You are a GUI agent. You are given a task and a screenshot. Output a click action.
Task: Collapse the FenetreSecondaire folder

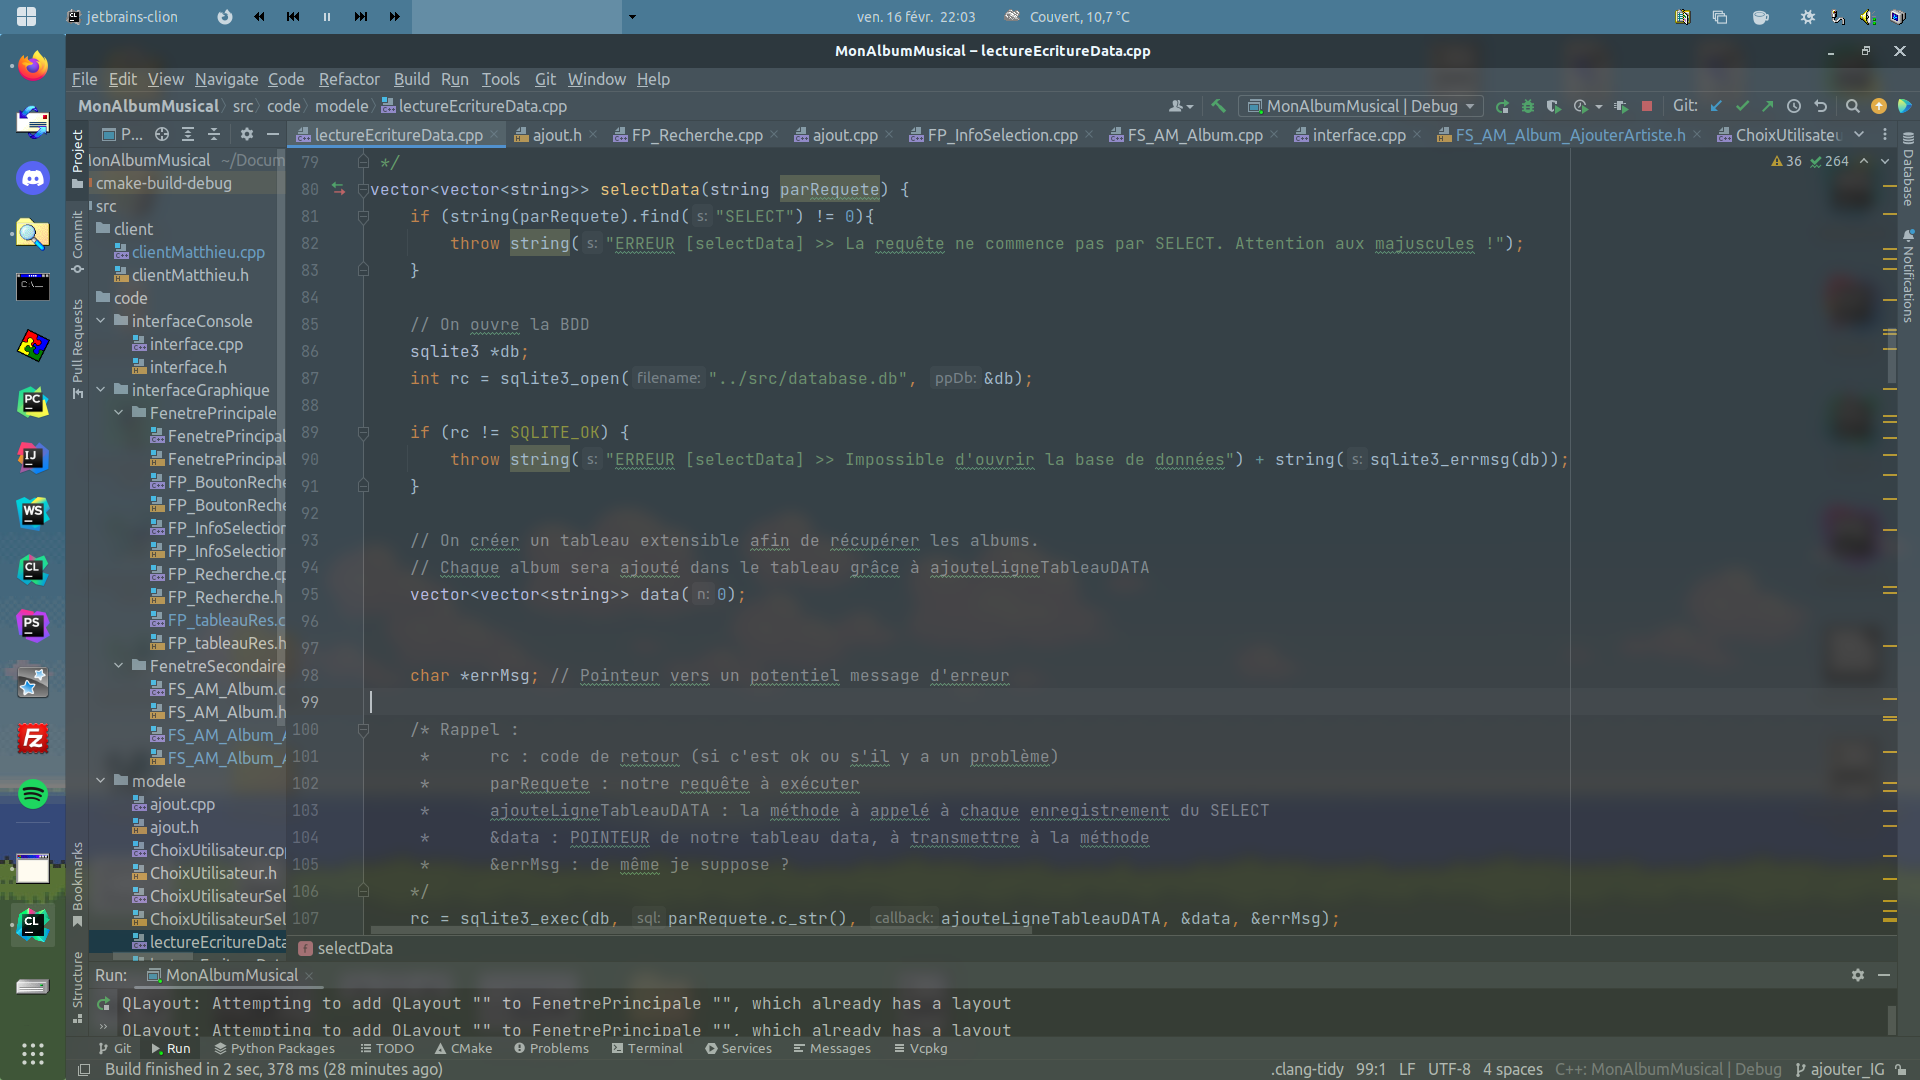119,666
